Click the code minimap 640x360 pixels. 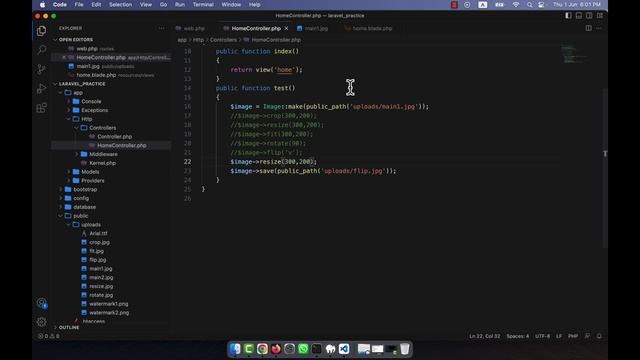pyautogui.click(x=573, y=54)
